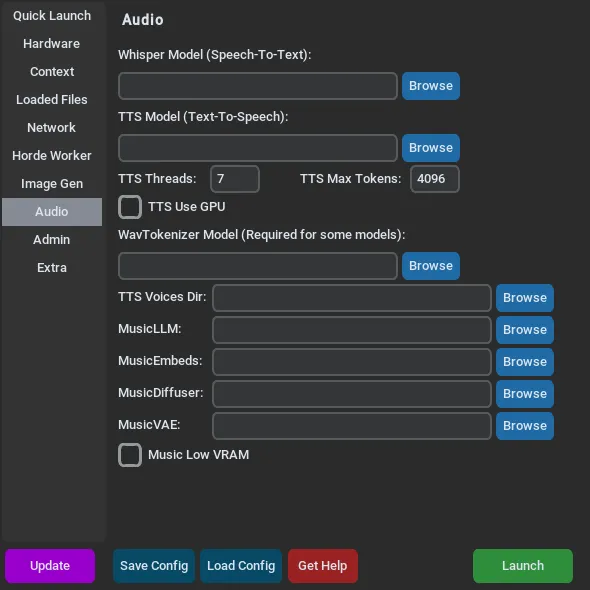Enable the TTS Use GPU checkbox

pos(130,207)
